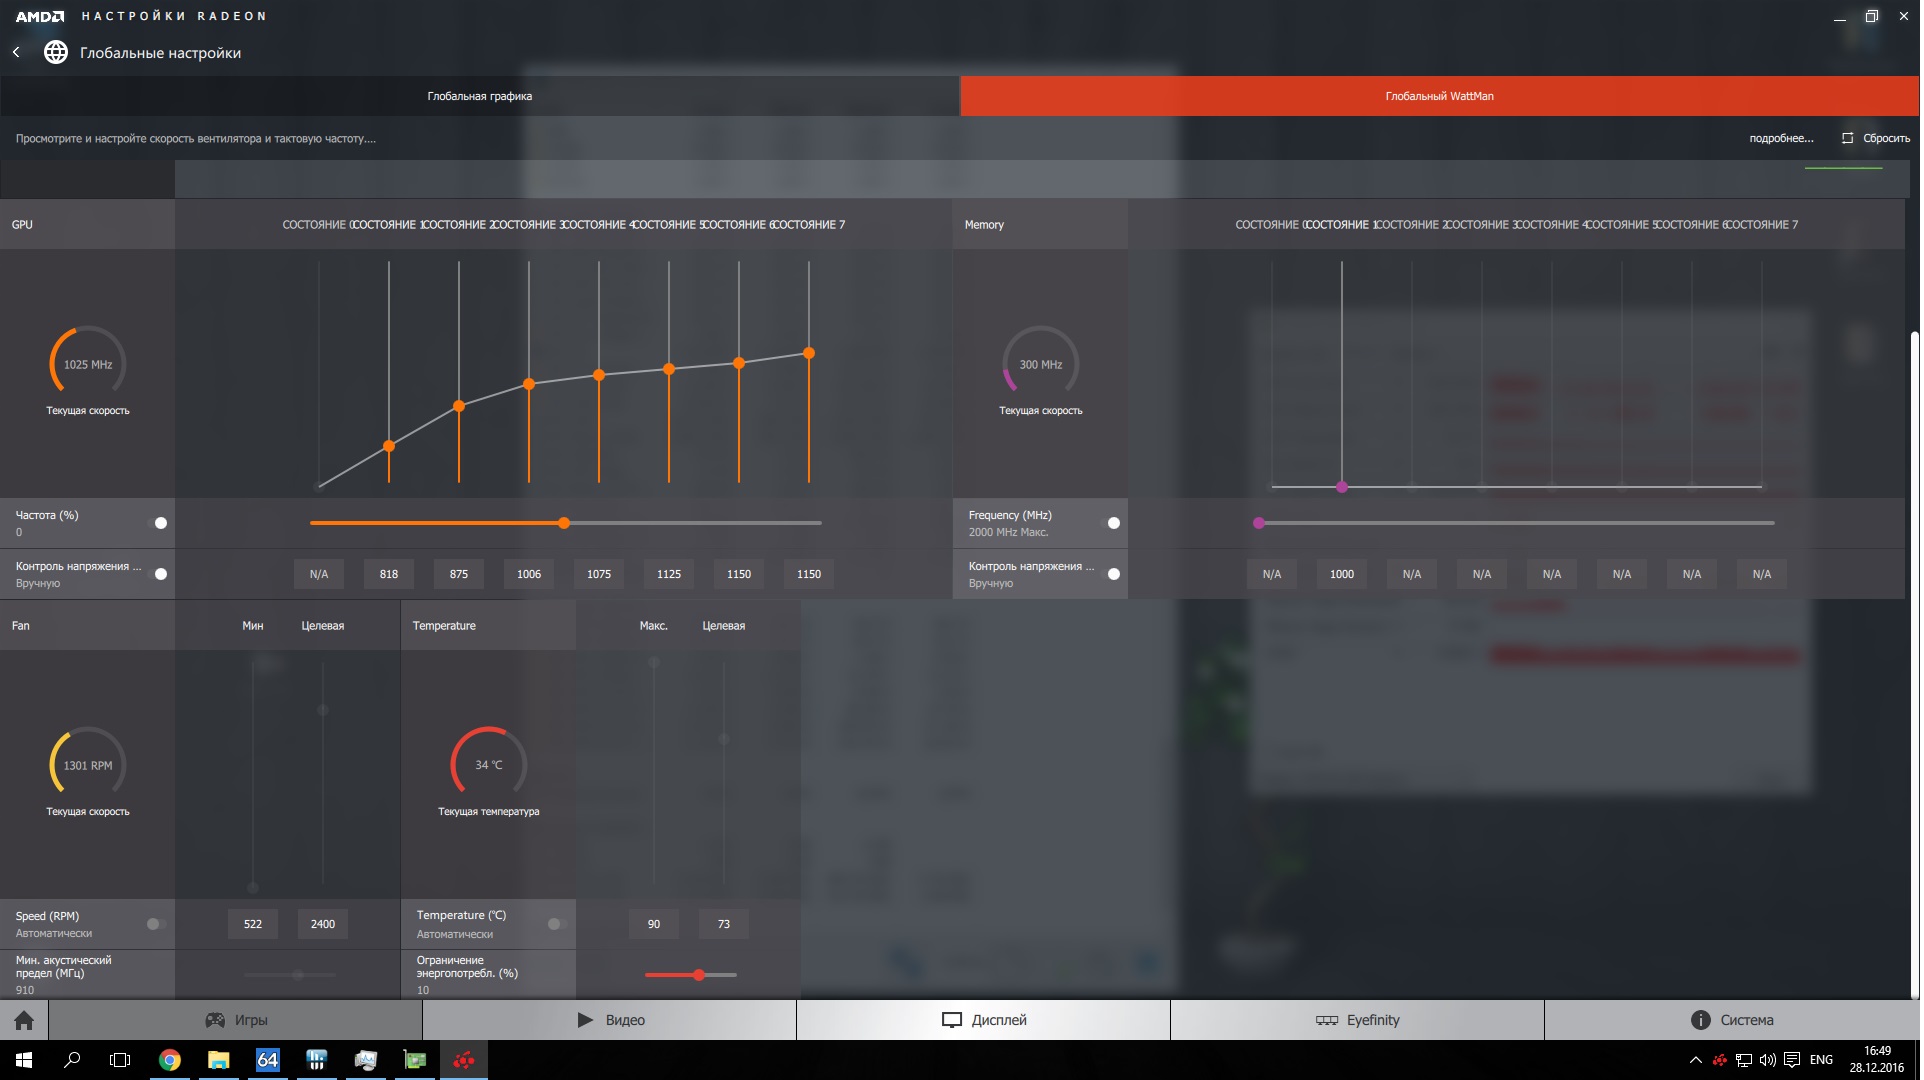The image size is (1924, 1080).
Task: Select the Глобальный WattMan tab
Action: pyautogui.click(x=1439, y=96)
